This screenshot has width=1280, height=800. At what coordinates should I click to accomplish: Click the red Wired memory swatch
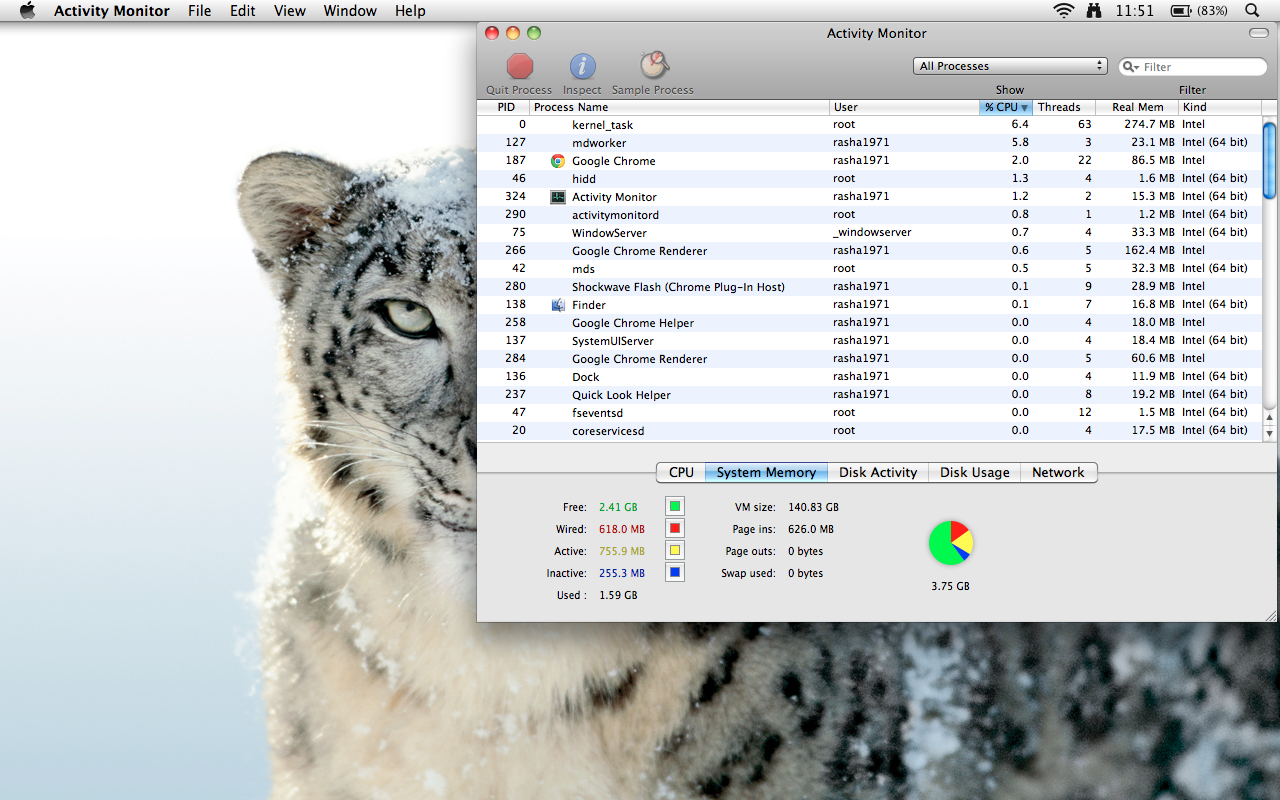(x=675, y=529)
